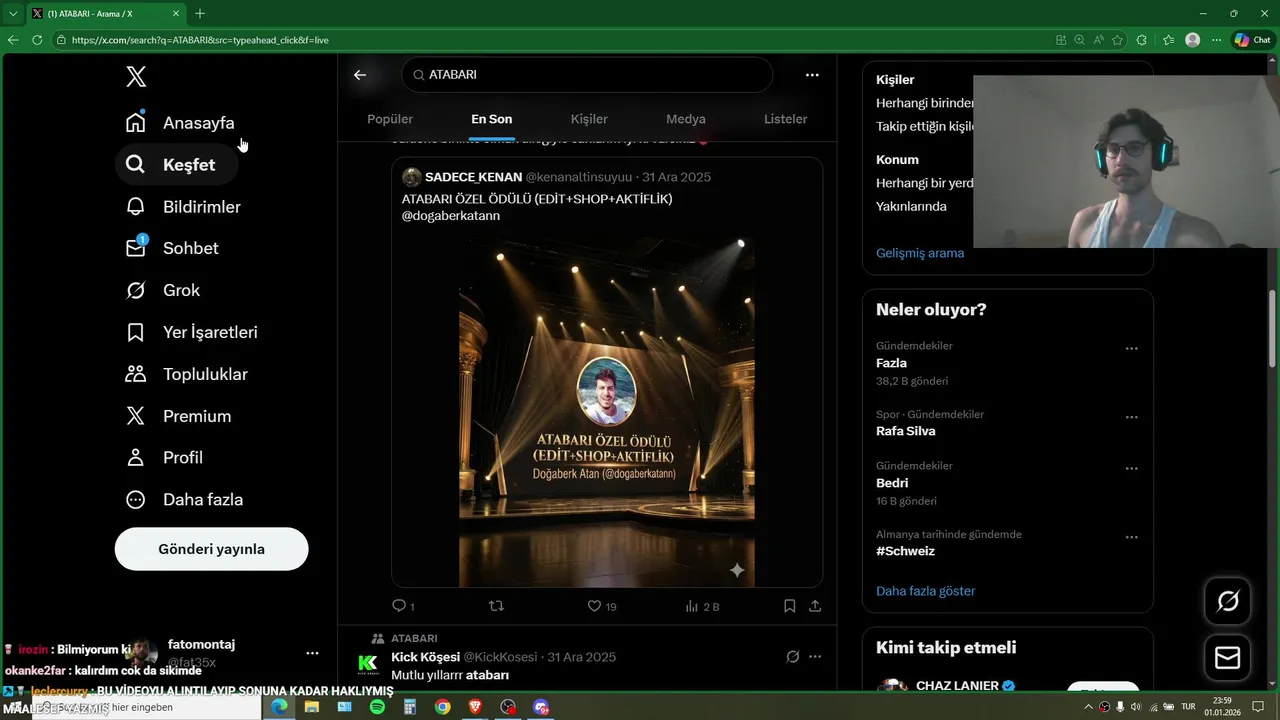Add page to favorites star
This screenshot has height=720, width=1280.
click(1116, 40)
